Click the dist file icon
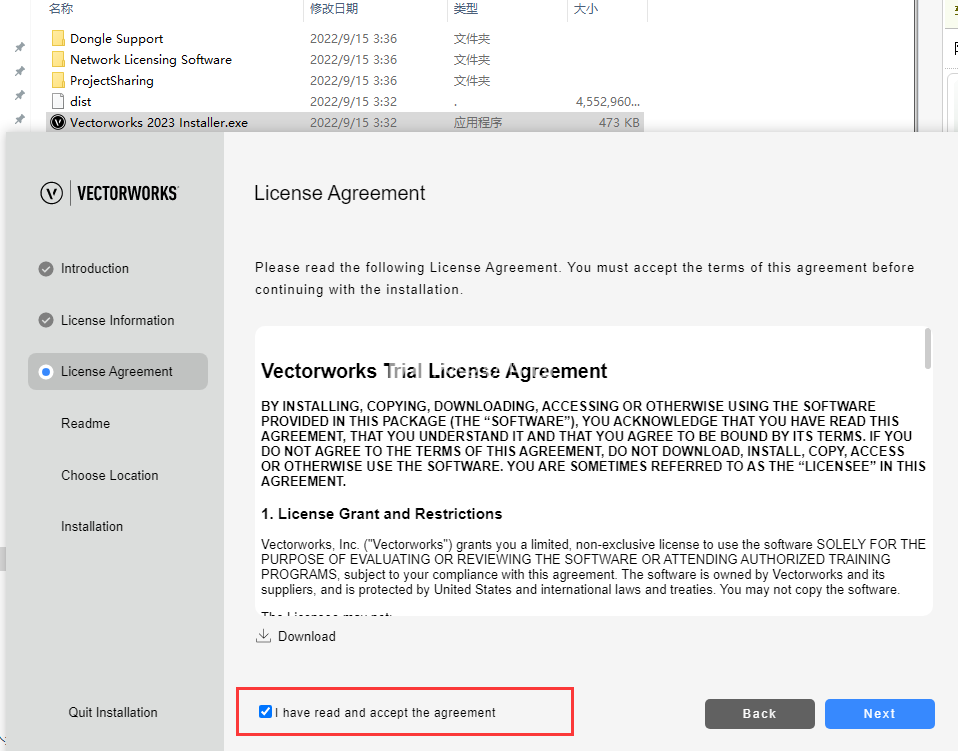 pyautogui.click(x=58, y=101)
